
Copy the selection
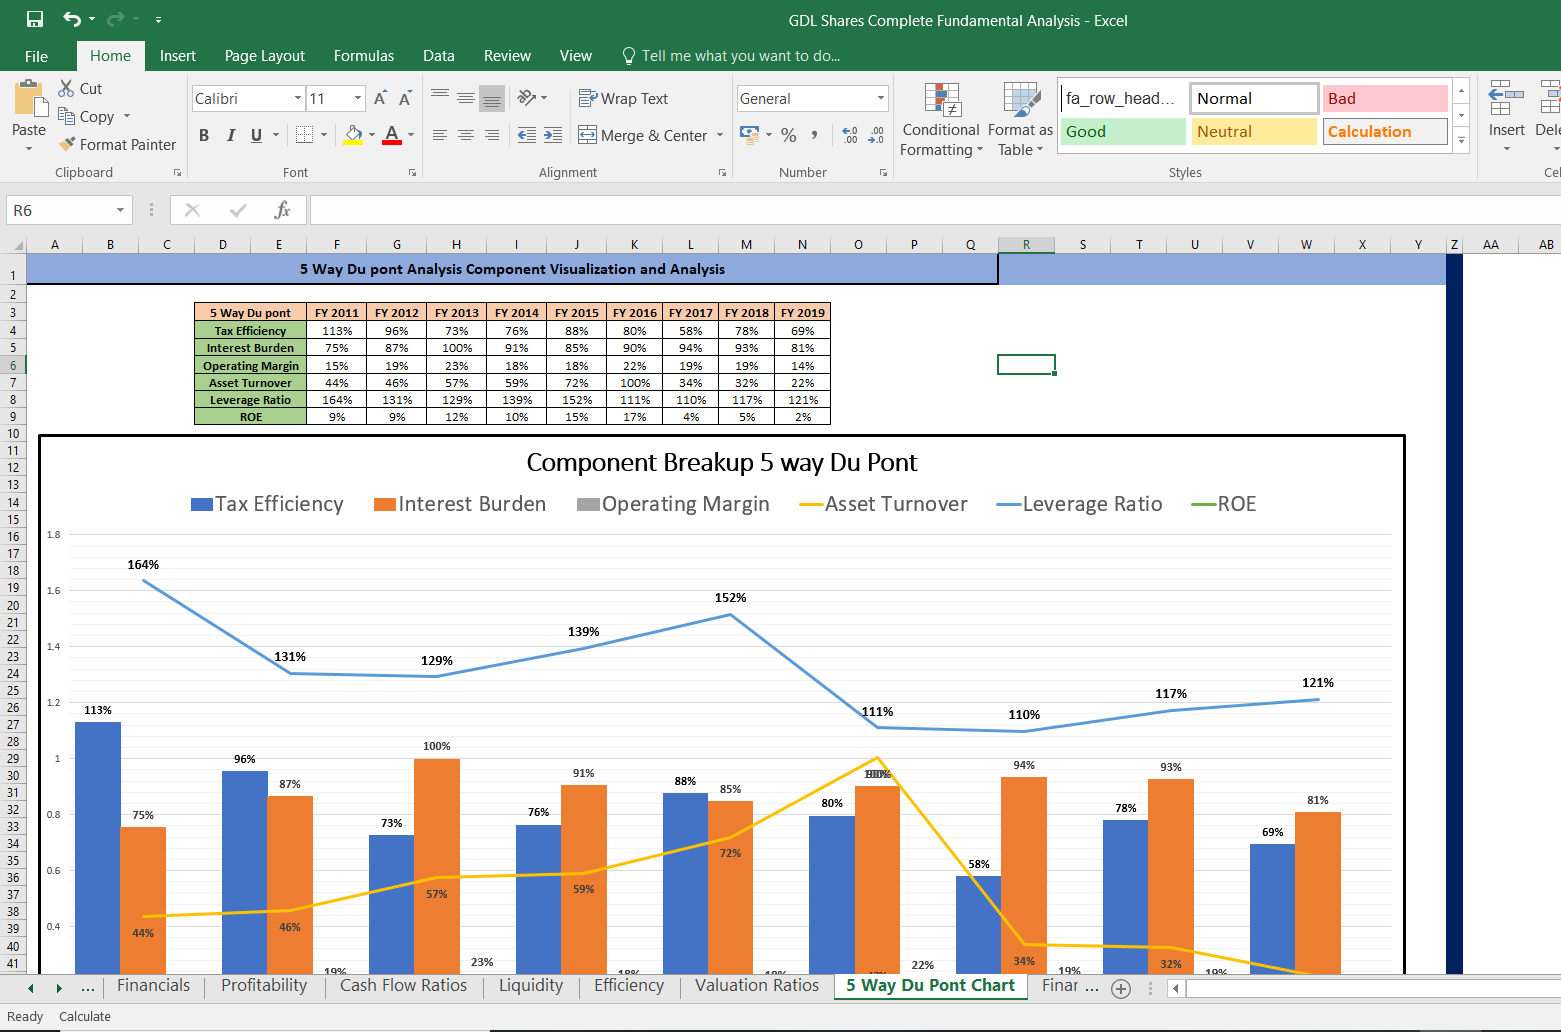coord(86,116)
